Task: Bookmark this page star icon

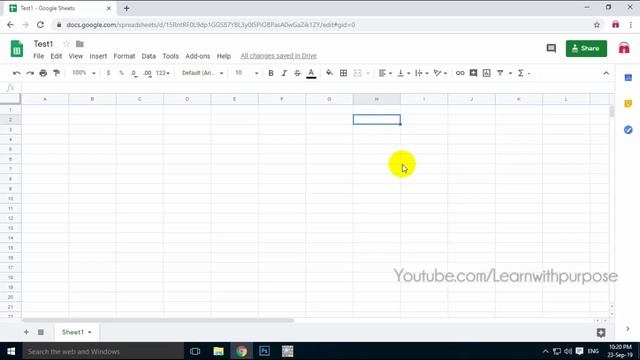Action: tap(597, 25)
